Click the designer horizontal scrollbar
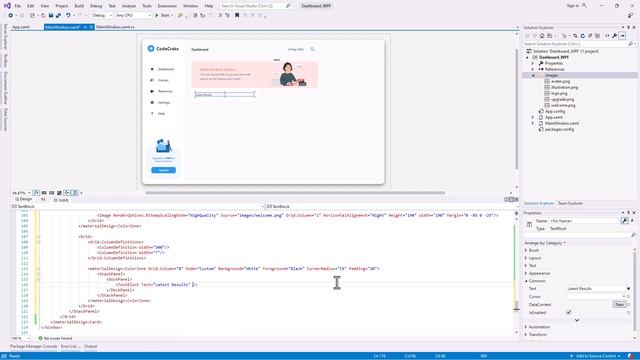Screen dimensions: 640x360 [x=295, y=193]
